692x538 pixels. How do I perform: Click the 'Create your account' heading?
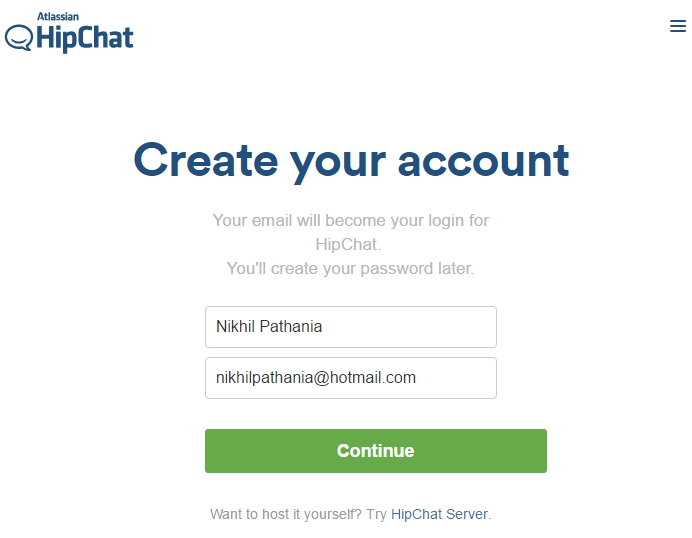tap(351, 161)
